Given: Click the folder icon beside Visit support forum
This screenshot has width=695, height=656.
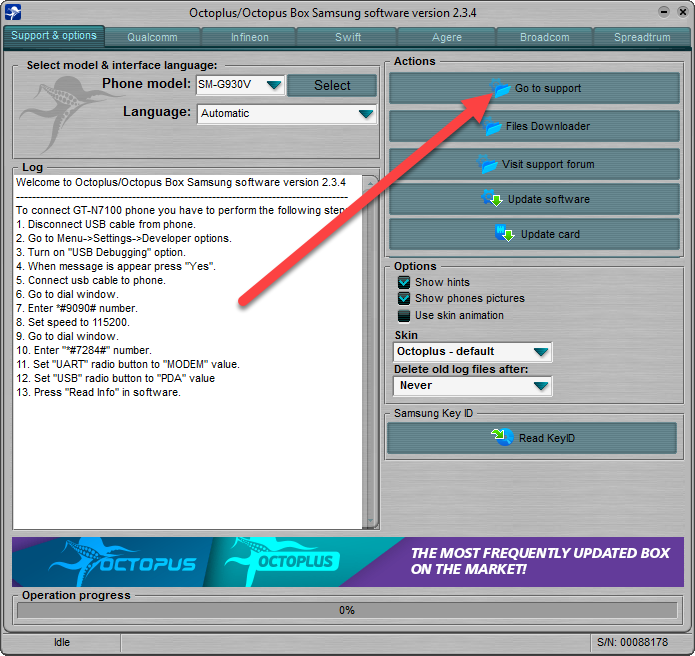Looking at the screenshot, I should 487,164.
